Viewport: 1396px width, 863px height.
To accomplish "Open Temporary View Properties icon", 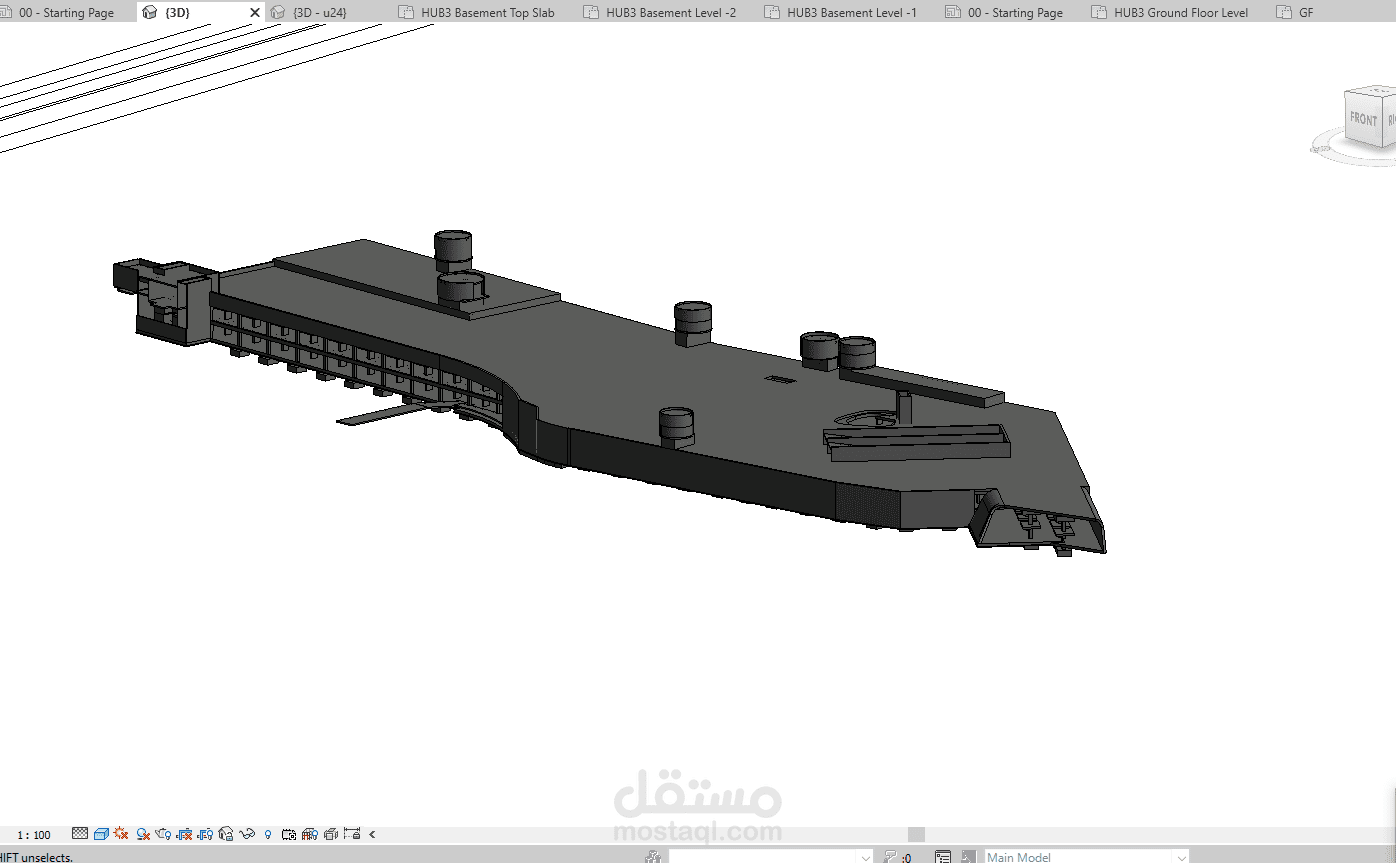I will [289, 834].
